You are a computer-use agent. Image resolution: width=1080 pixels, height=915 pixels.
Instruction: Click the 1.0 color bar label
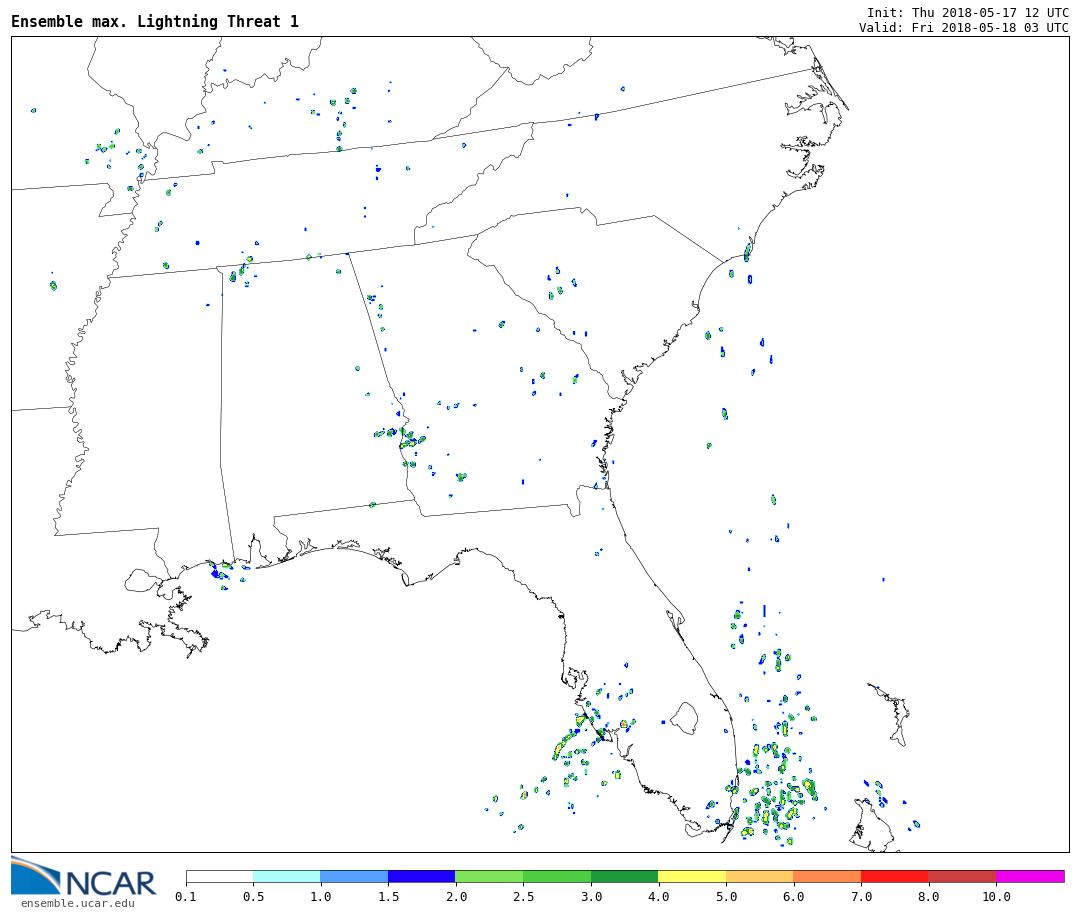pos(321,896)
